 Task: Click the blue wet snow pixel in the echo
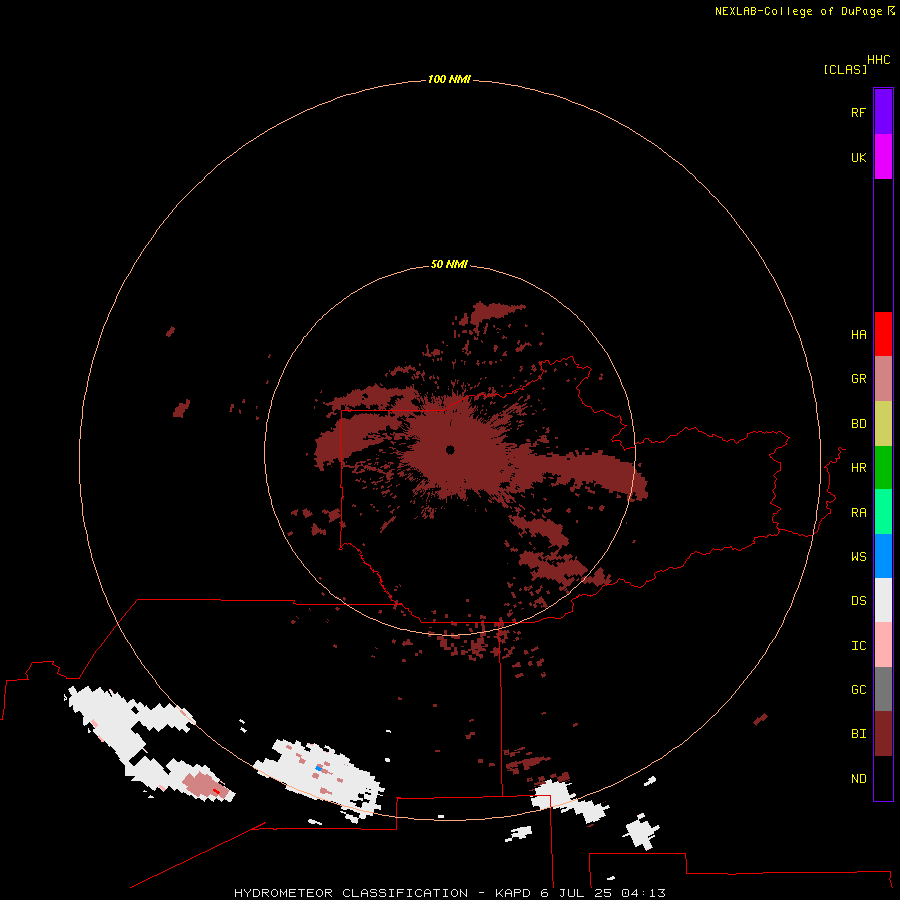(318, 767)
